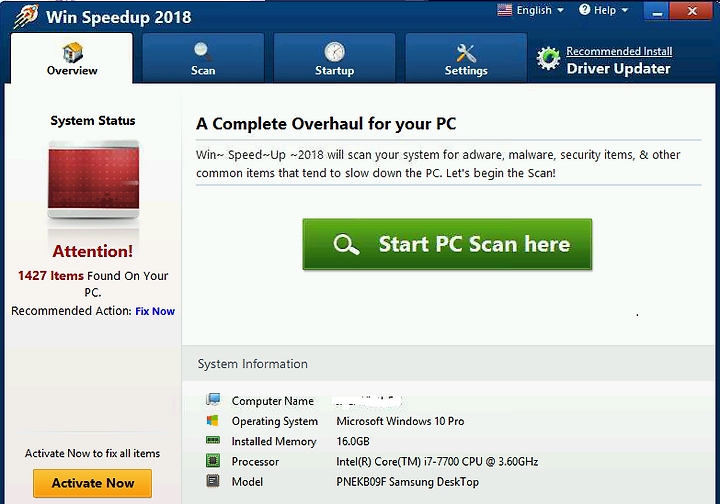The image size is (720, 504).
Task: Close the Win Speedup 2018 window
Action: 692,11
